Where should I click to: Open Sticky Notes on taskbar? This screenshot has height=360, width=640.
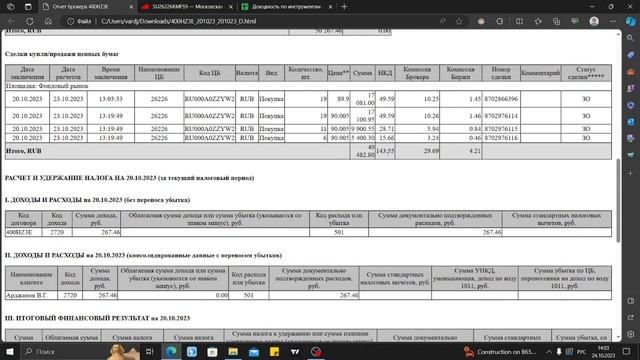[x=274, y=351]
